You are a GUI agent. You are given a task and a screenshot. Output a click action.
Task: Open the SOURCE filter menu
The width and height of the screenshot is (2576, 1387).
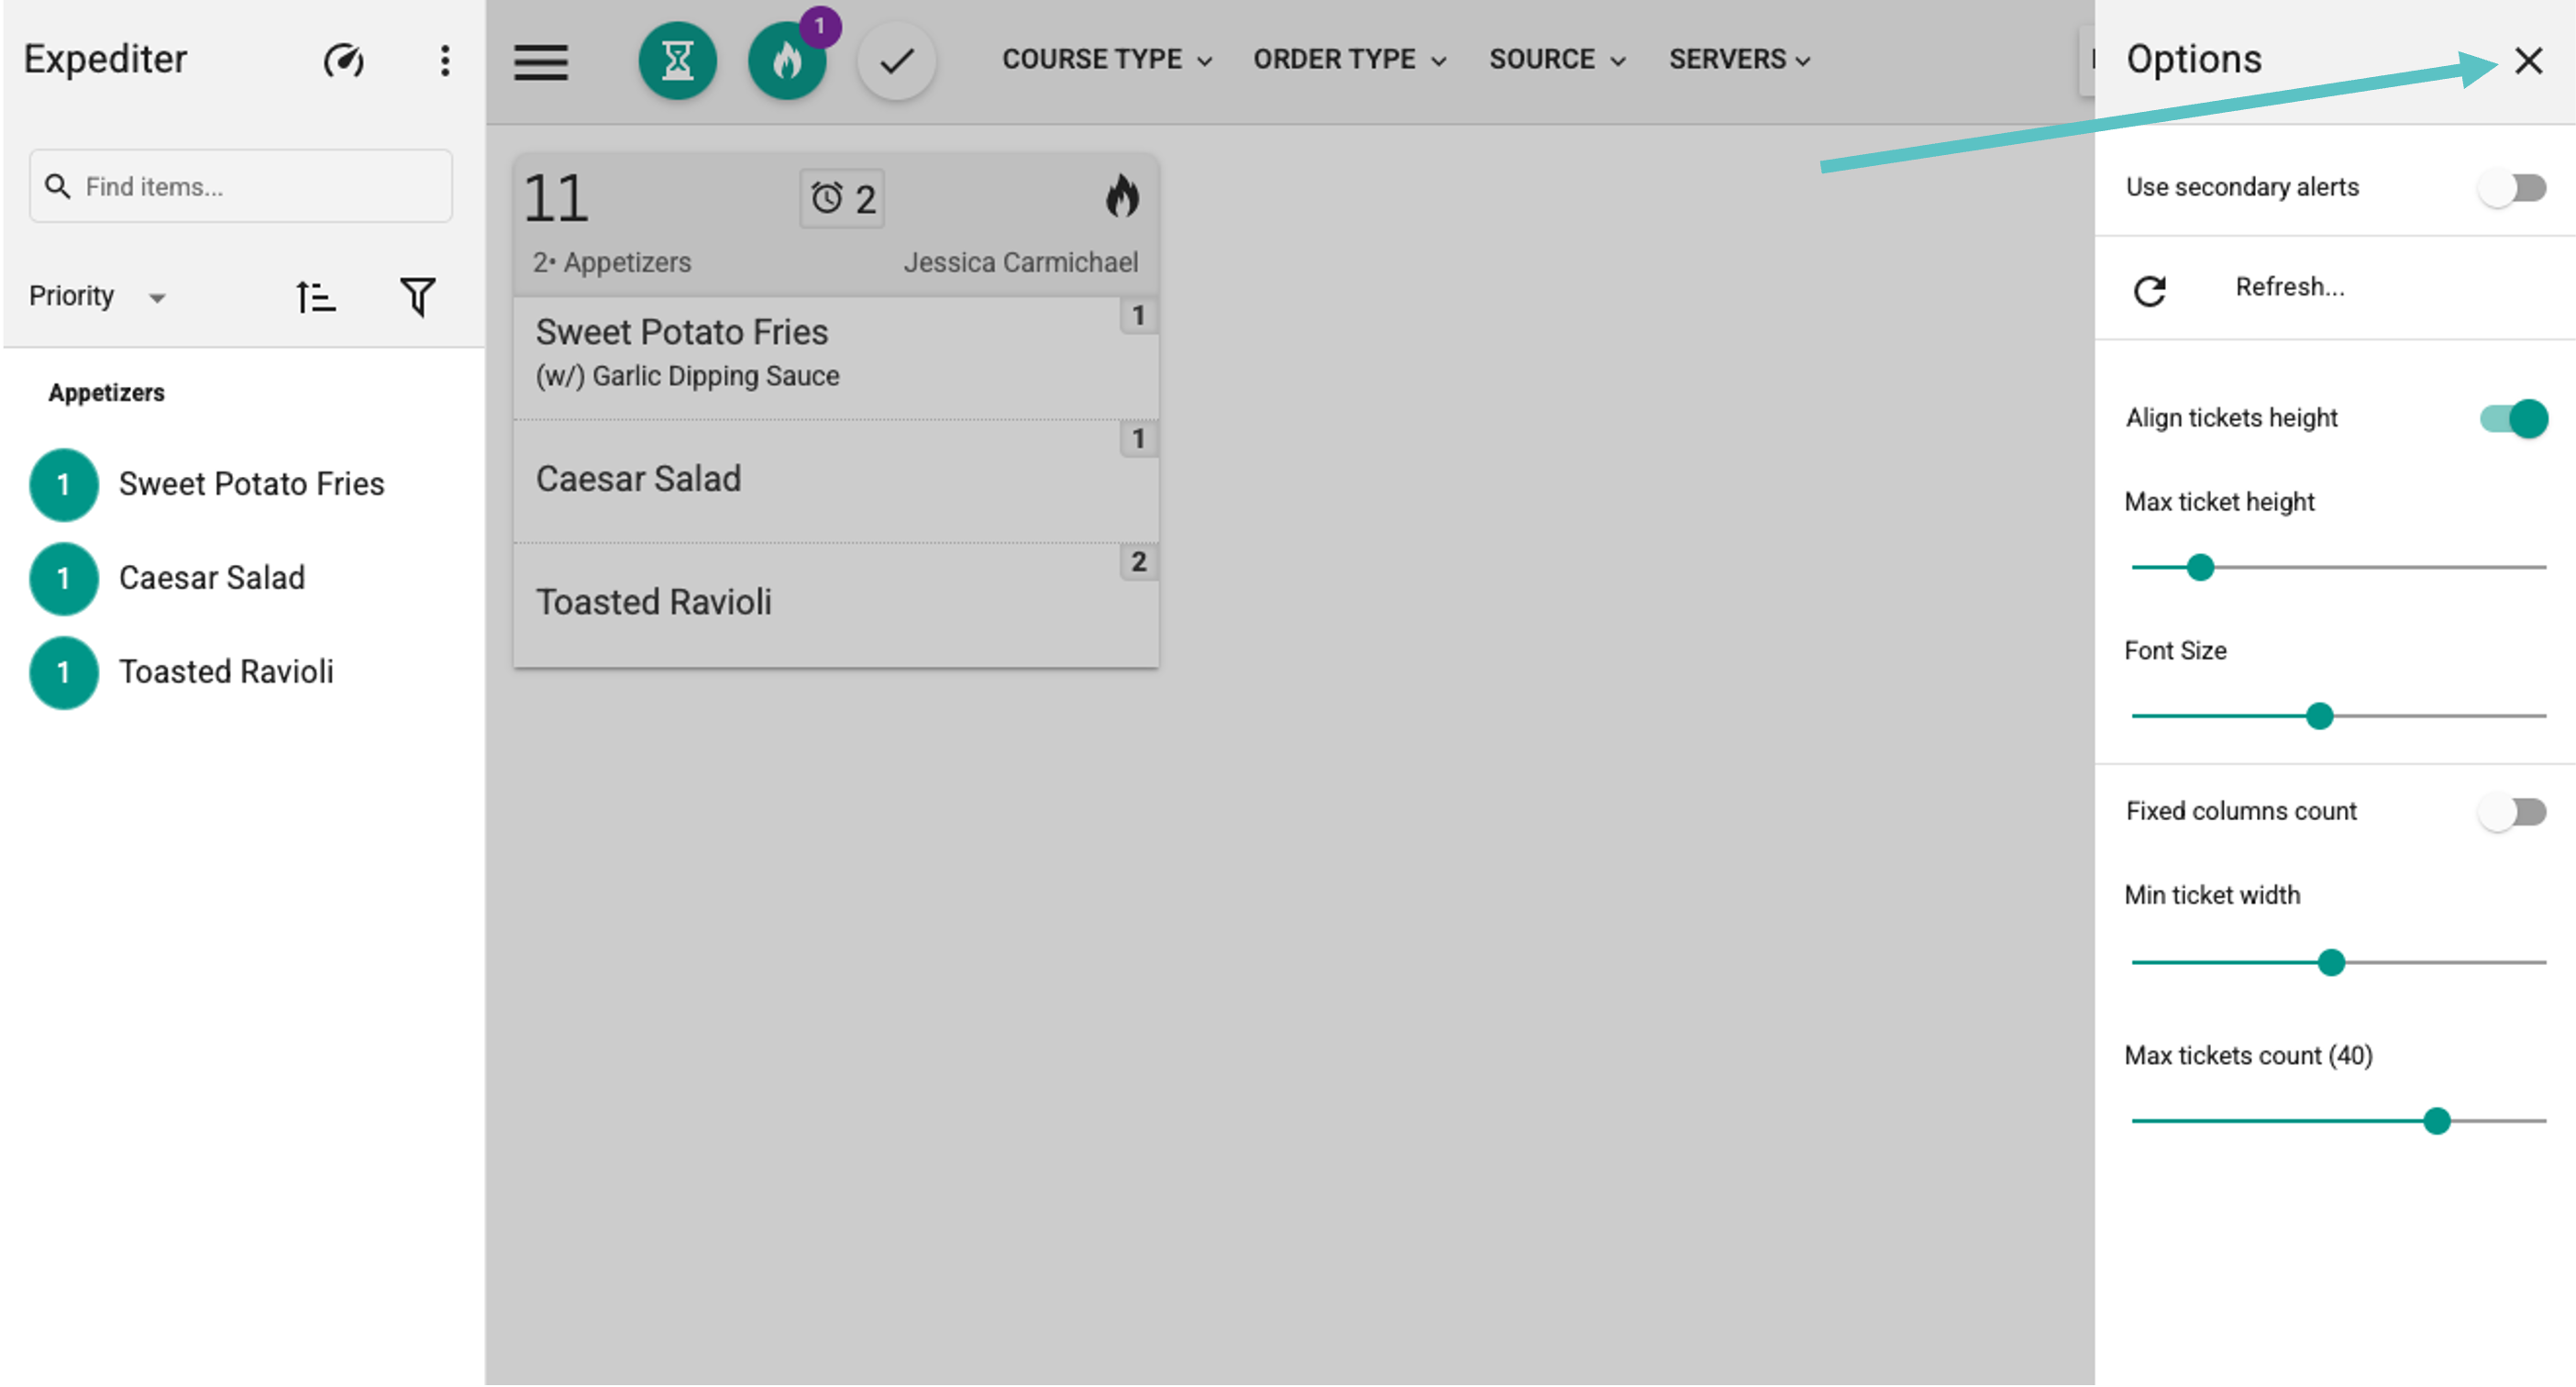(x=1557, y=60)
